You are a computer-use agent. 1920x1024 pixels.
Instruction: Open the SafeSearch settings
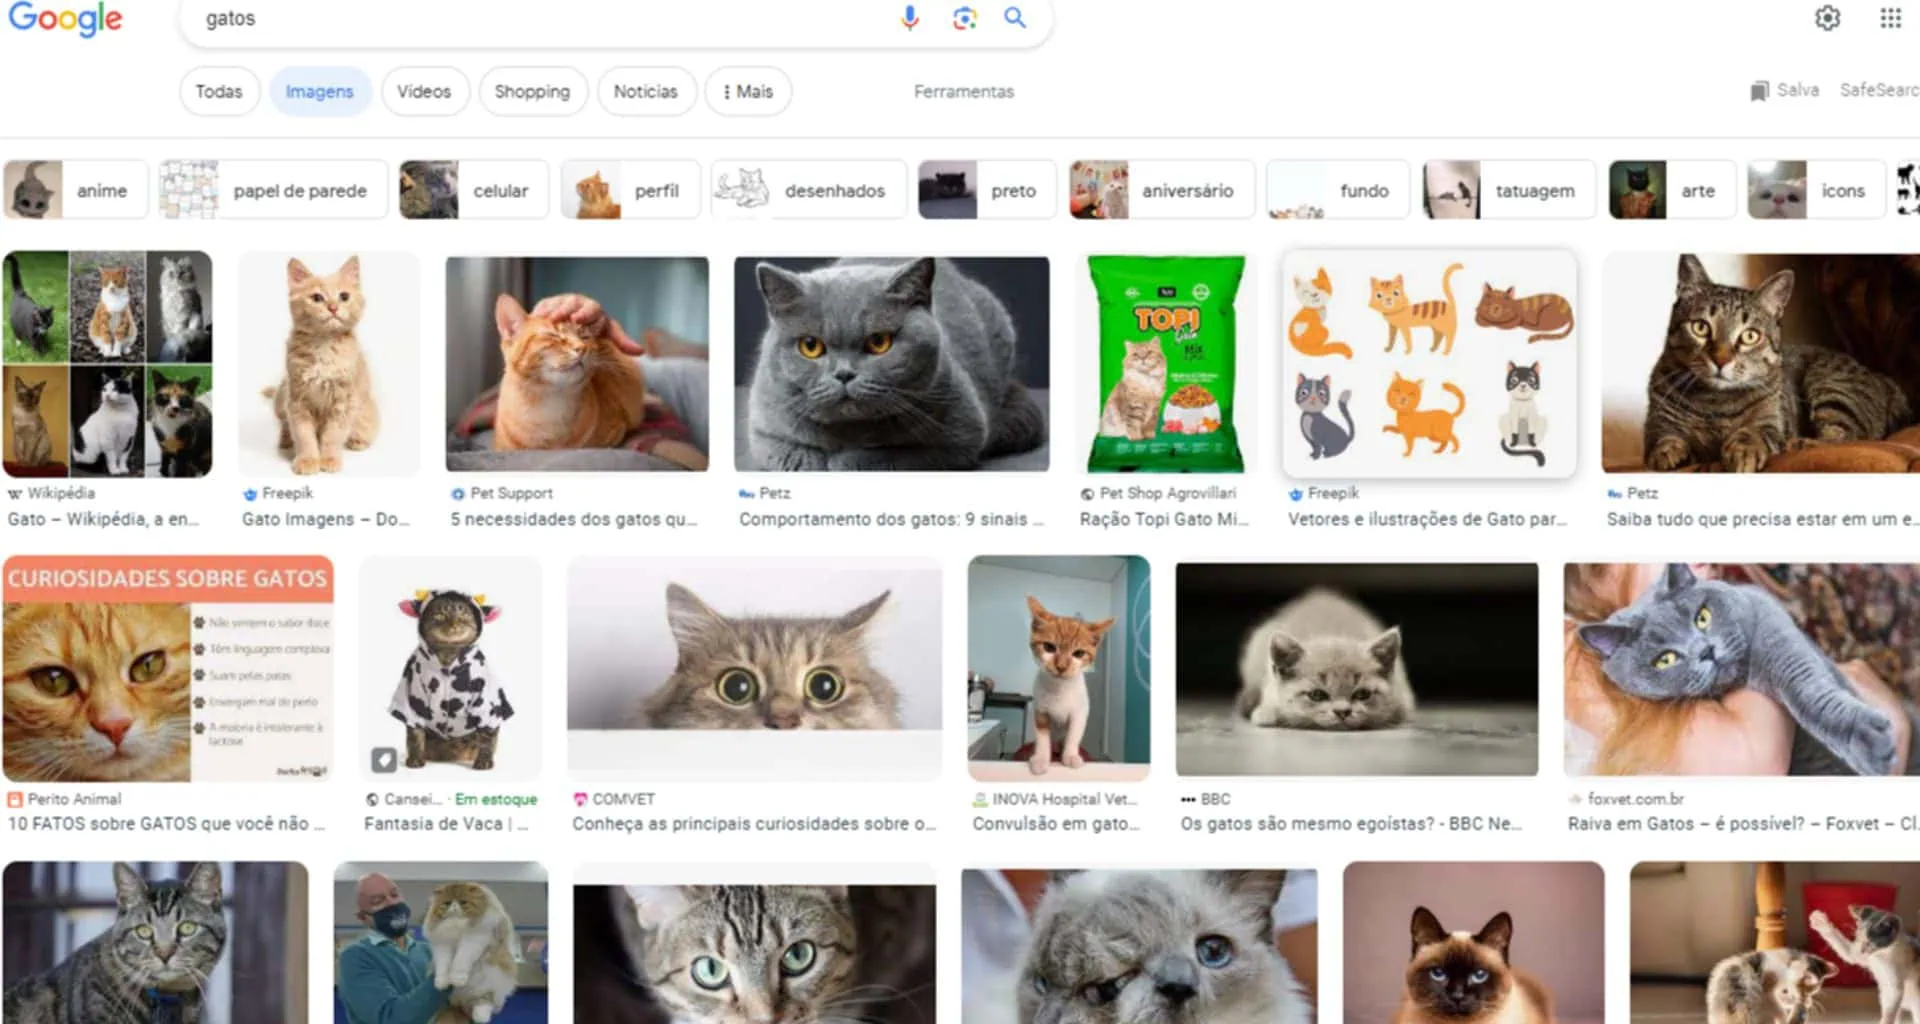click(1878, 90)
